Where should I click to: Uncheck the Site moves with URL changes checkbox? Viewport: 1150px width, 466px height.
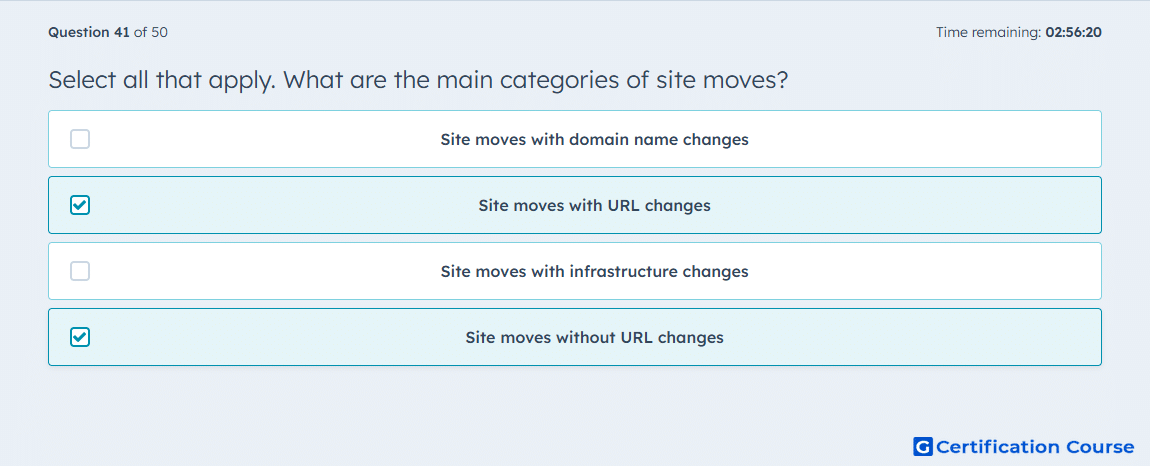pyautogui.click(x=80, y=205)
